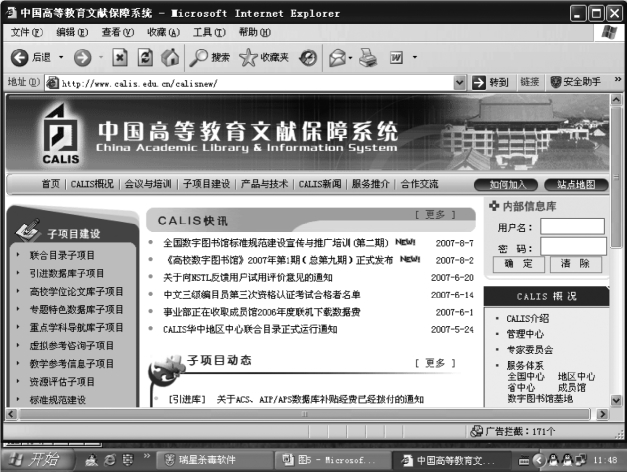627x472 pixels.
Task: Open the Links (链接) toolbar
Action: click(529, 82)
